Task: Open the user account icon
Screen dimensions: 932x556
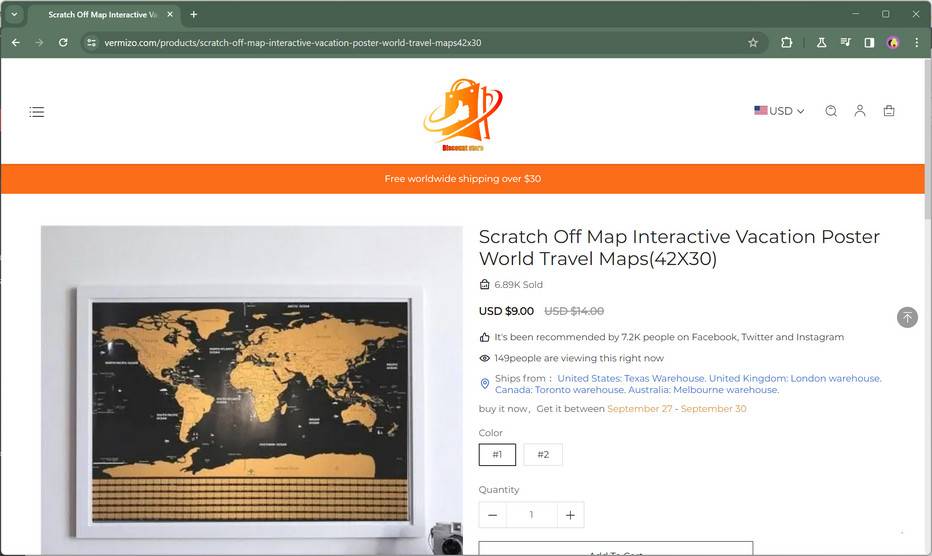Action: click(859, 111)
